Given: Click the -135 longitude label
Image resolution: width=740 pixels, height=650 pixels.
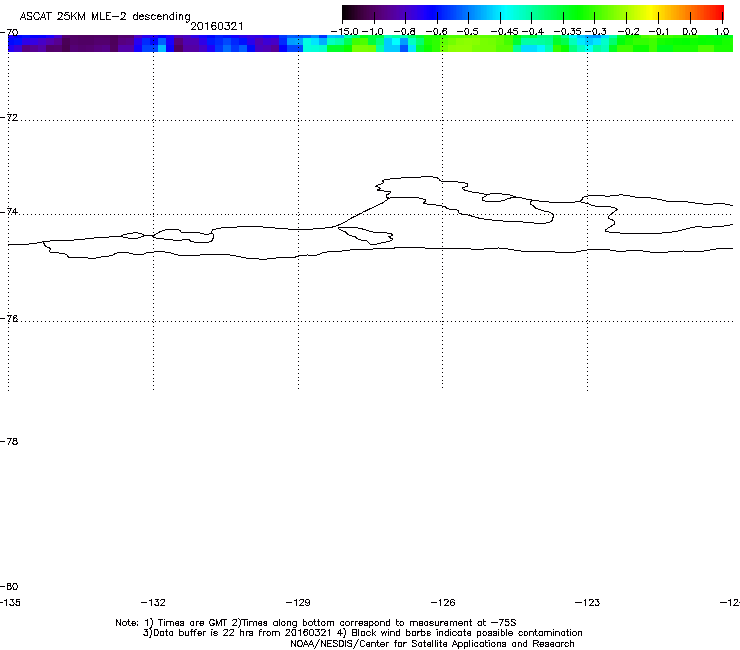Looking at the screenshot, I should click(10, 602).
